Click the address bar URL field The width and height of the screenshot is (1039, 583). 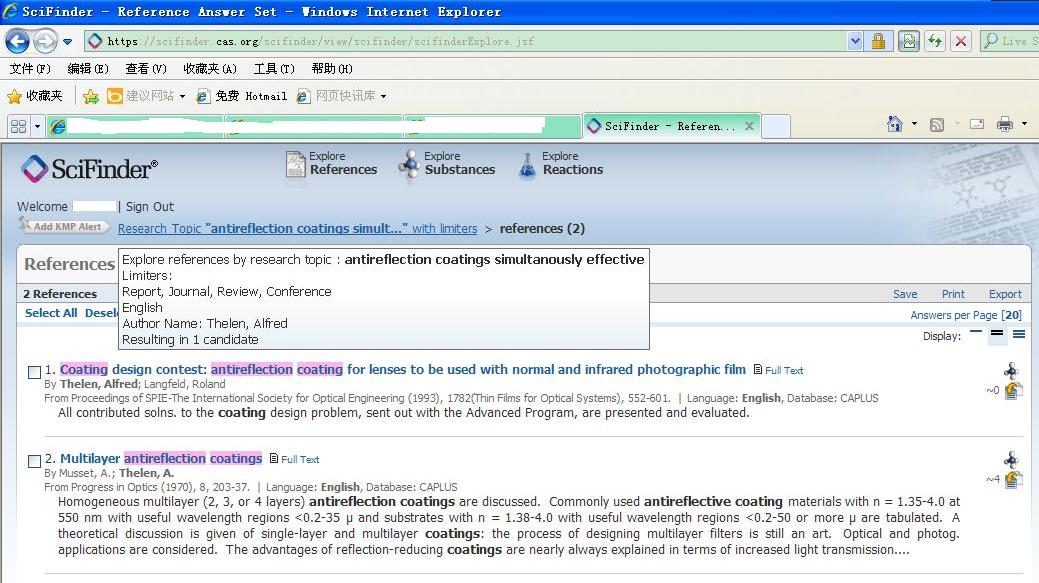coord(466,41)
